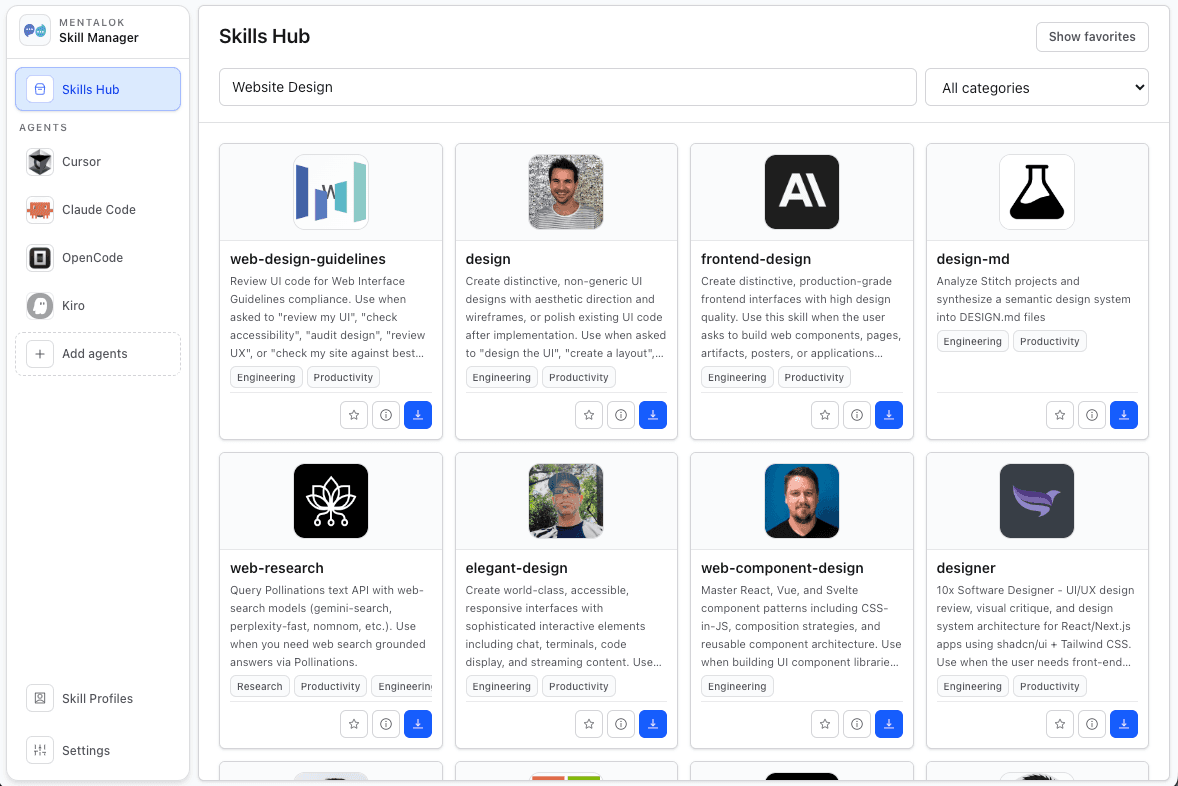The height and width of the screenshot is (786, 1178).
Task: Click the Research tag on web-research
Action: point(260,686)
